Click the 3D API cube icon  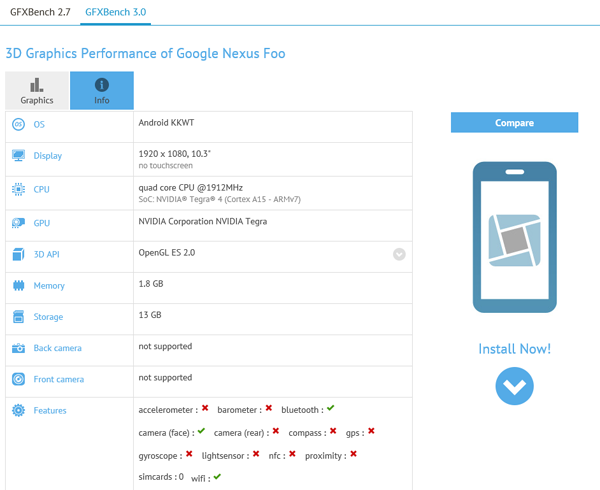(18, 254)
